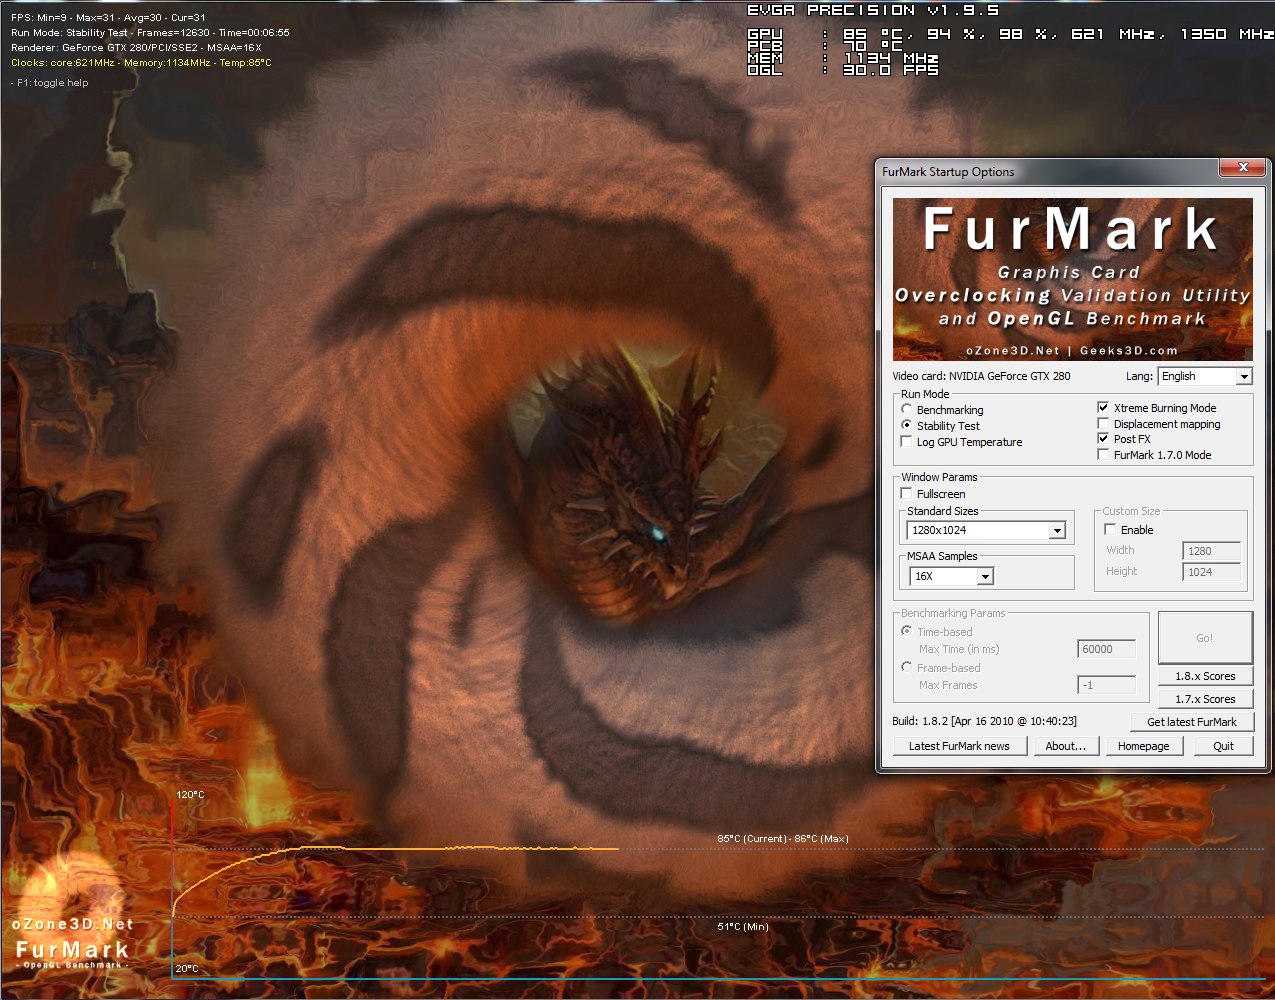1275x1000 pixels.
Task: Click the Custom Size Width field
Action: click(1211, 551)
